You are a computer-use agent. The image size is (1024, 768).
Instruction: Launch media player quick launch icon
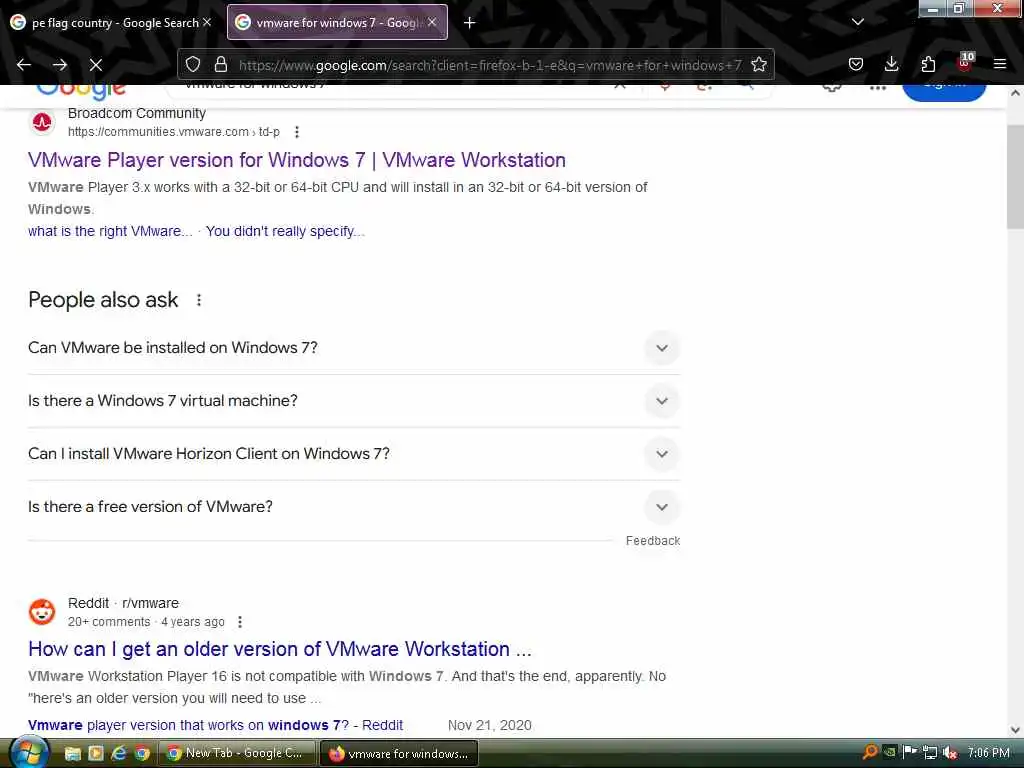(x=96, y=754)
